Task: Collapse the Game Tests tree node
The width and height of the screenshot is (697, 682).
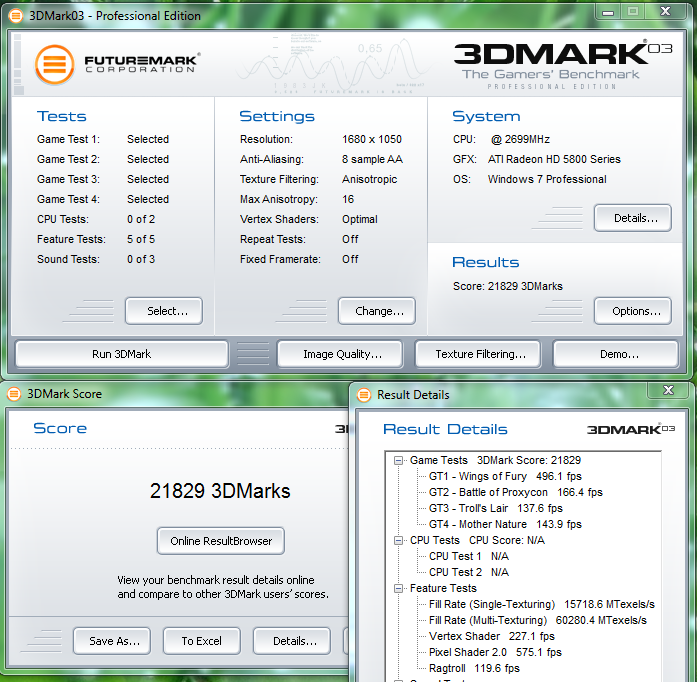Action: (398, 461)
